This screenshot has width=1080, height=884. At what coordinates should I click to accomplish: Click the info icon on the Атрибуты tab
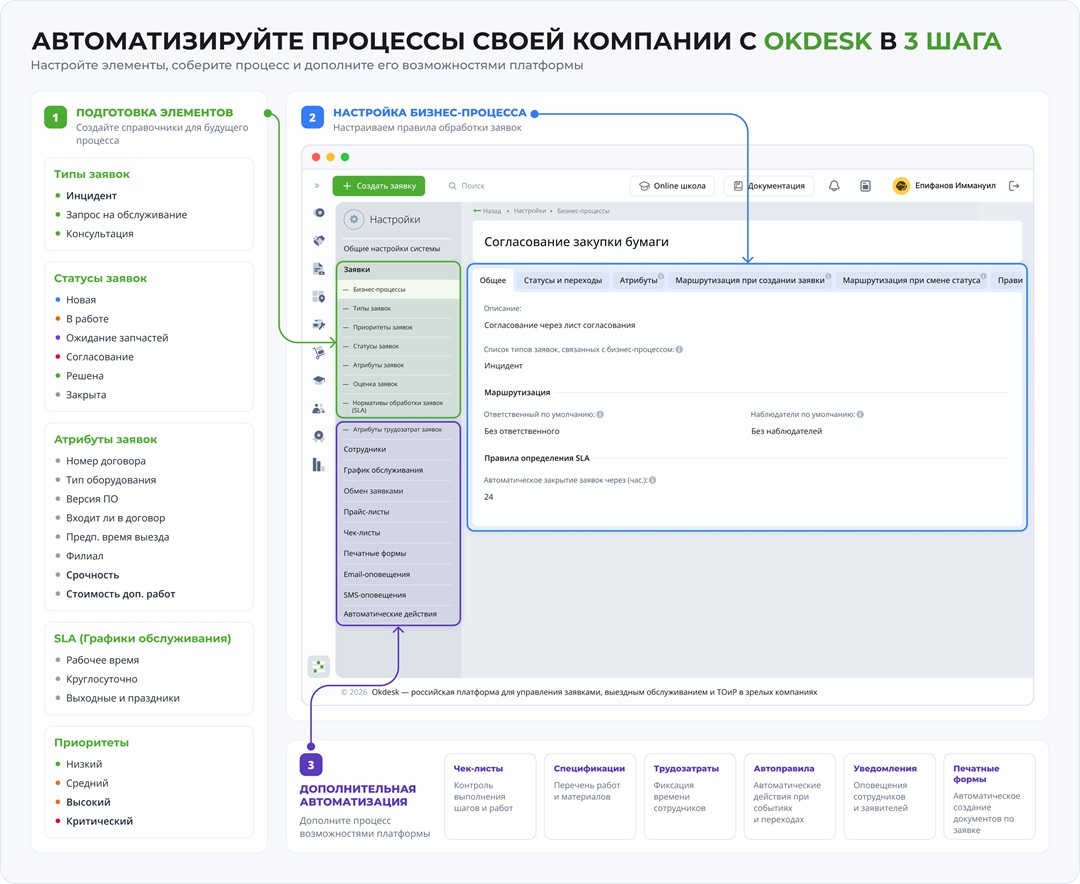click(x=661, y=277)
